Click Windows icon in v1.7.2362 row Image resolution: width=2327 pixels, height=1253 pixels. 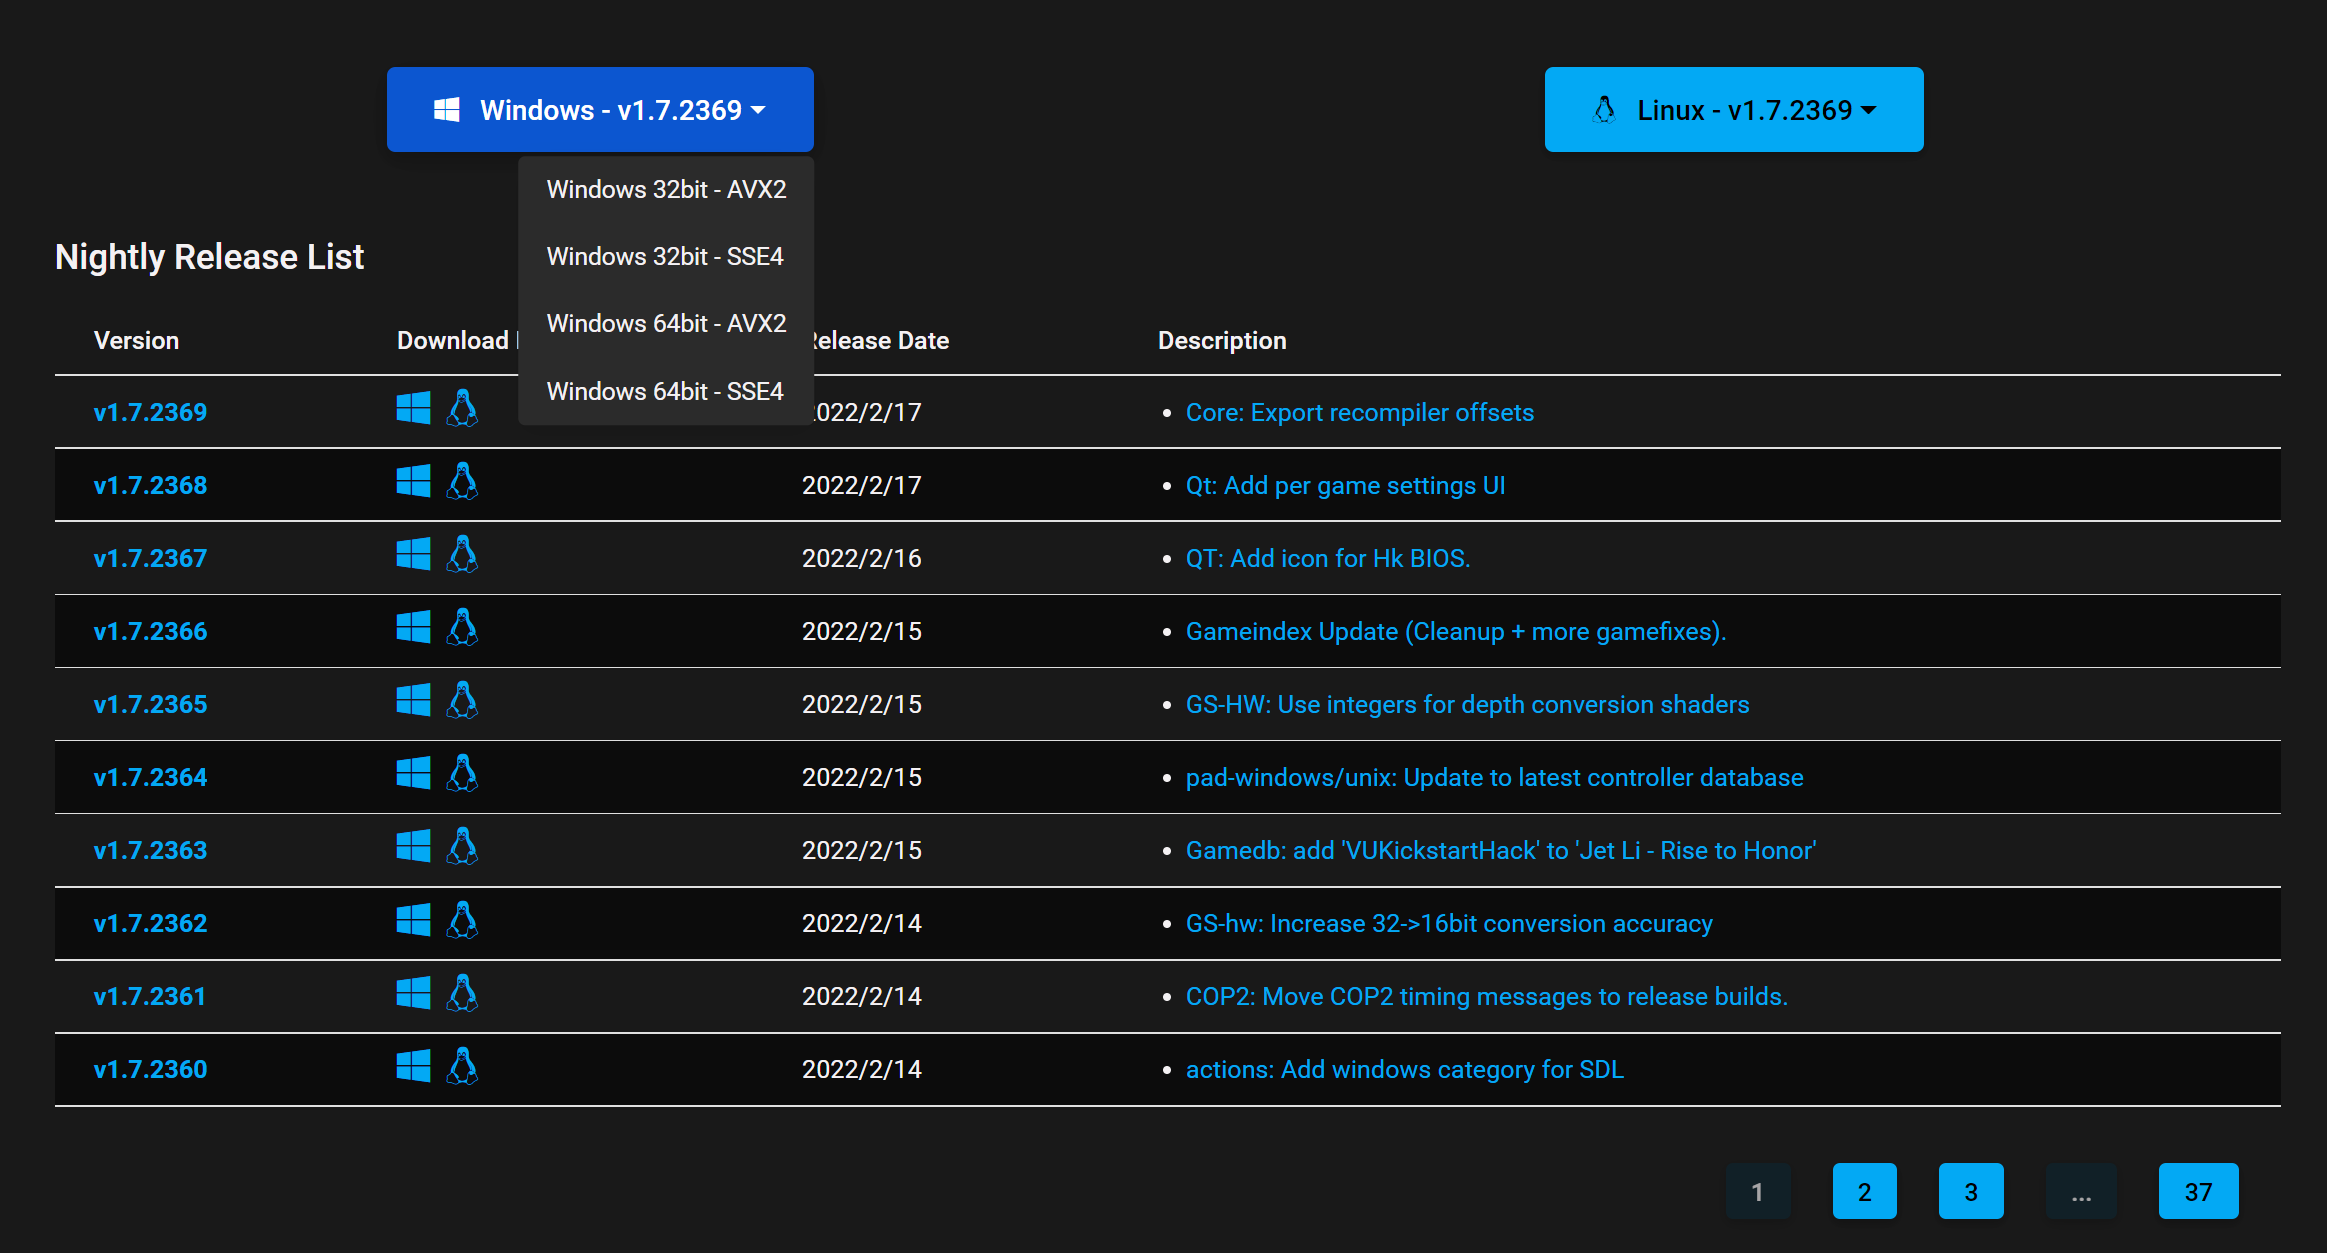pyautogui.click(x=413, y=919)
